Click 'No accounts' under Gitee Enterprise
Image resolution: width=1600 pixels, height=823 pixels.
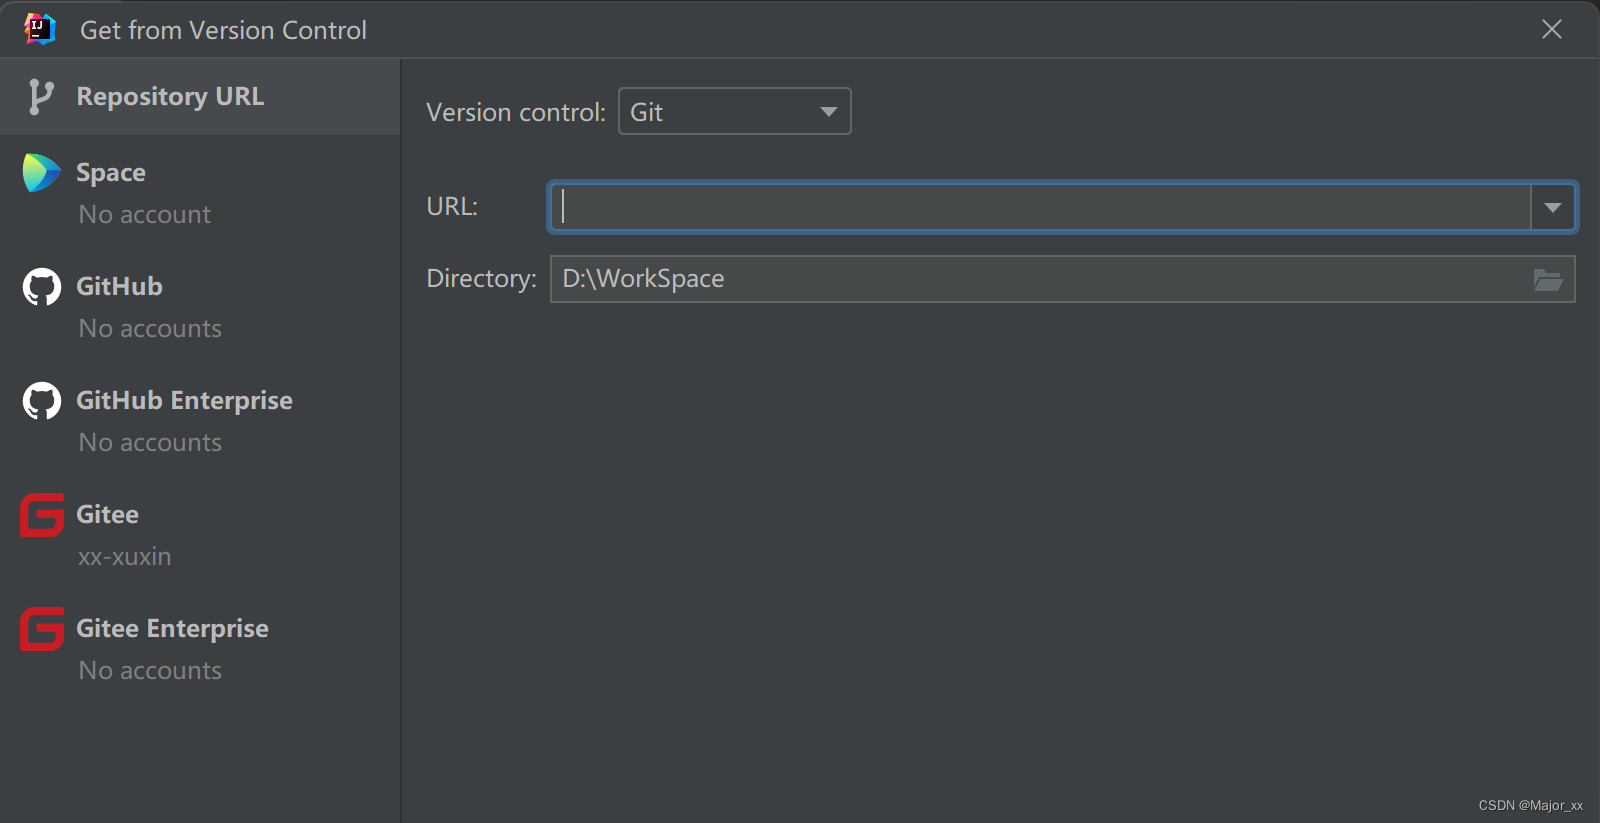[150, 671]
